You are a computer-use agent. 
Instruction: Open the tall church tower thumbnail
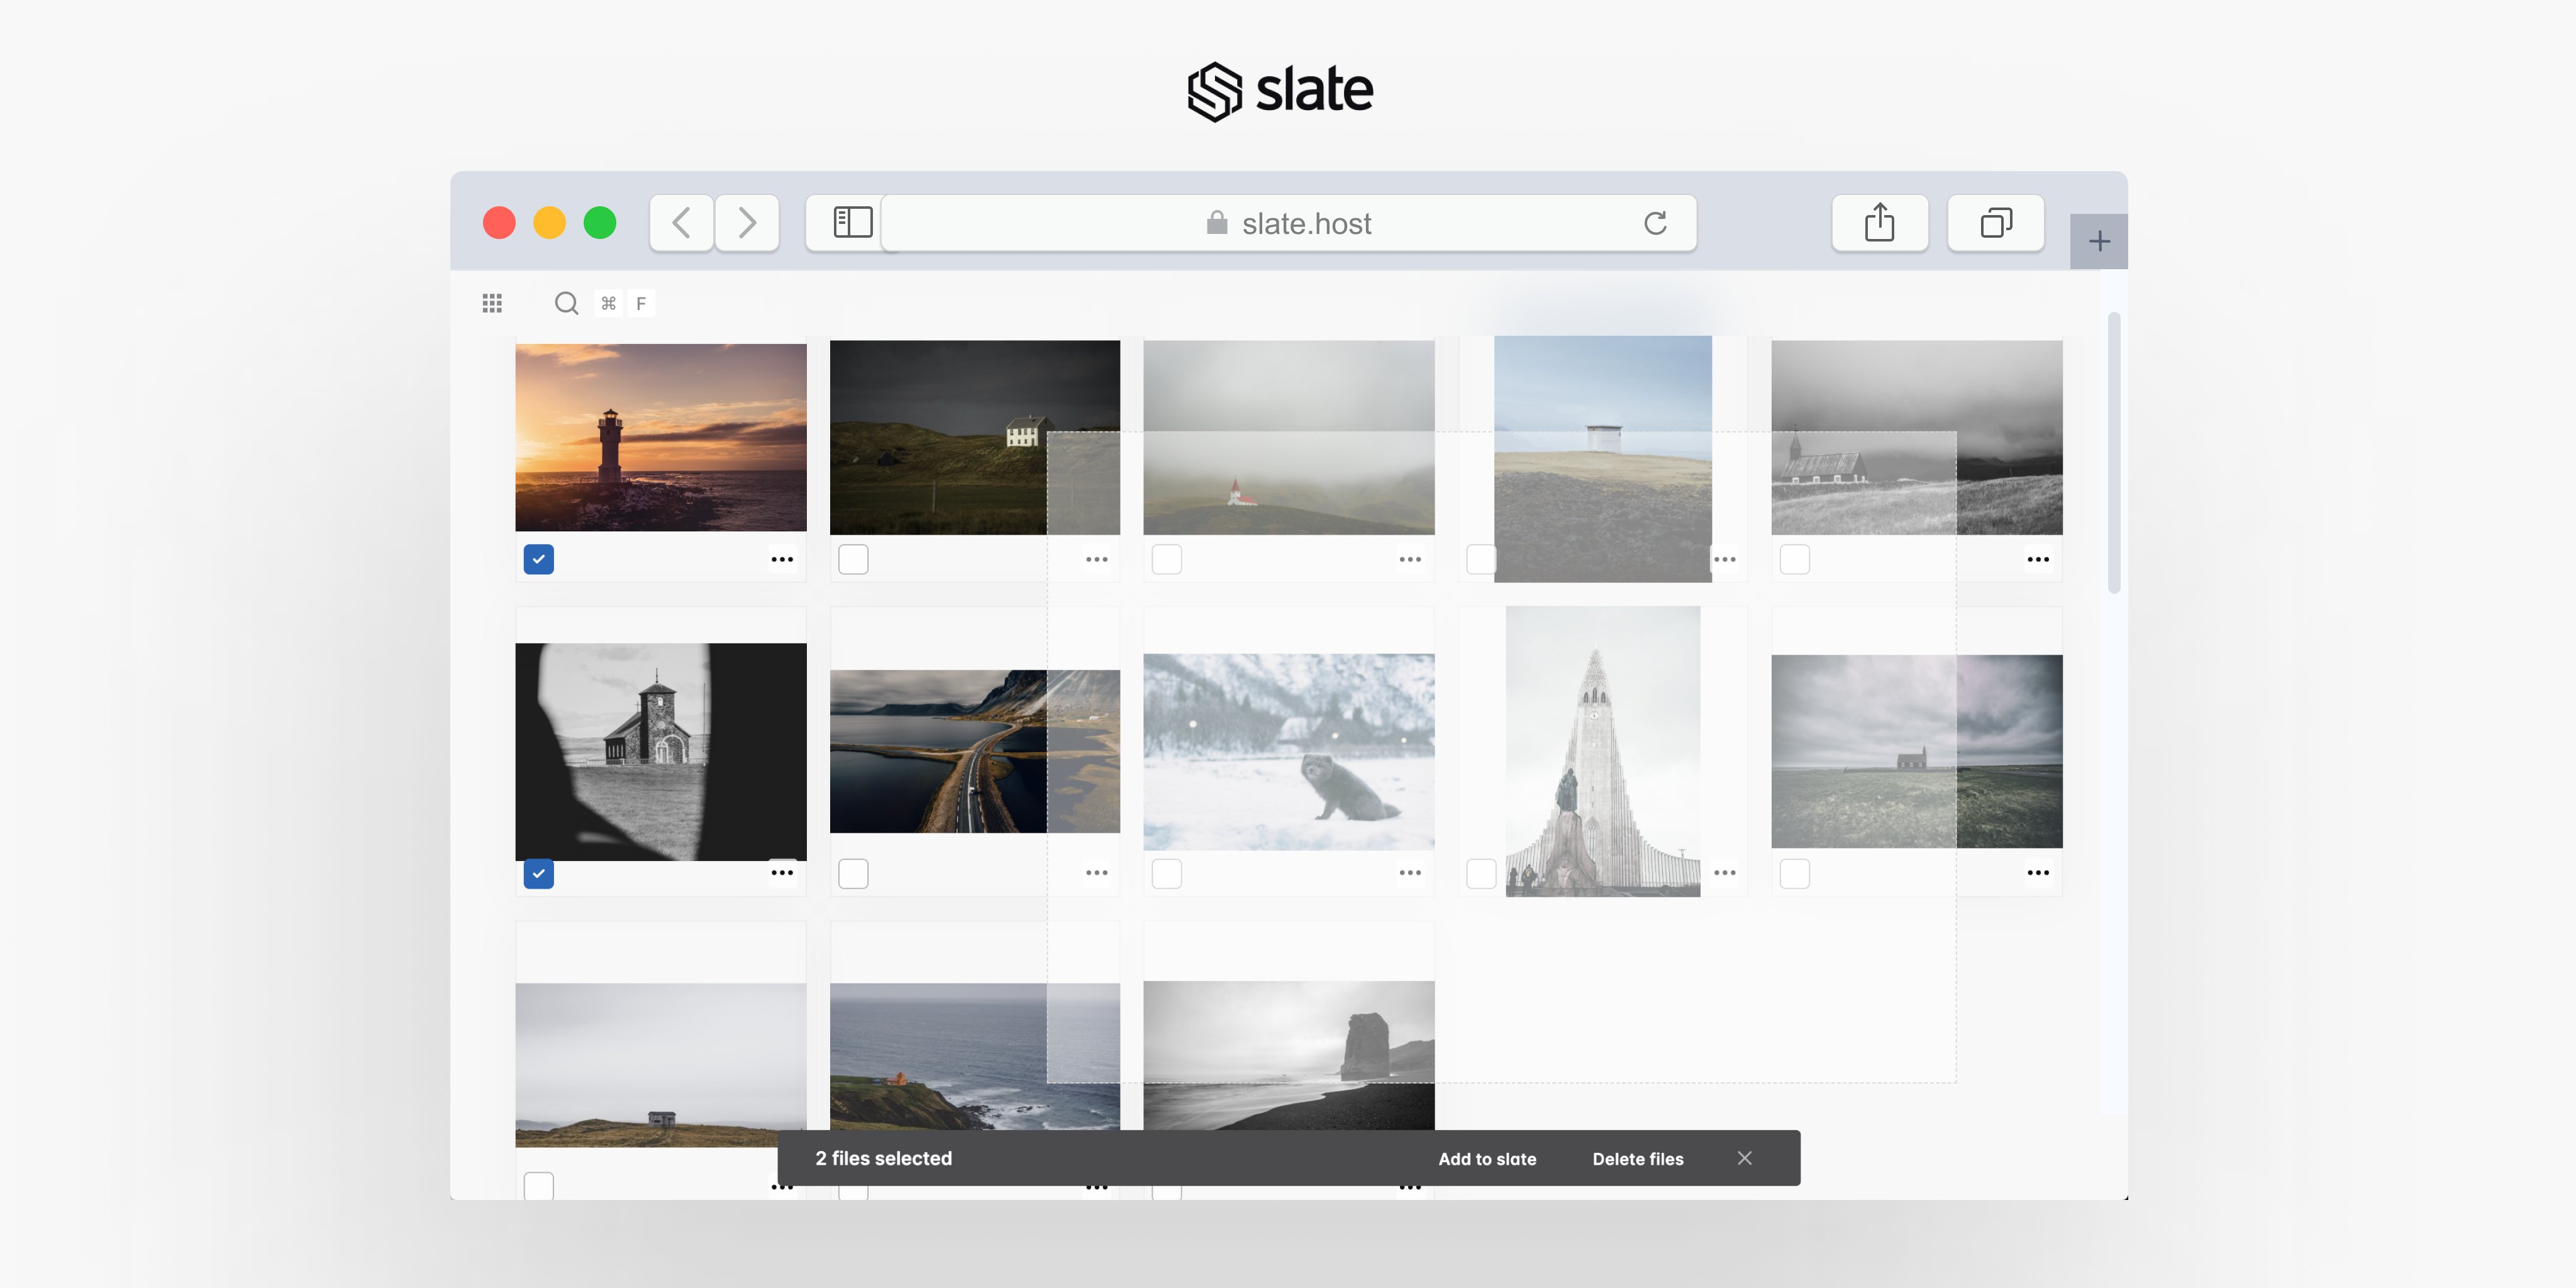(x=1603, y=752)
